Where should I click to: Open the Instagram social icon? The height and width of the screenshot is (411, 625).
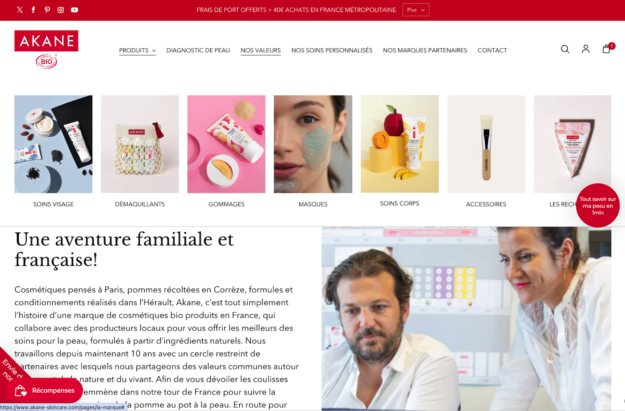[x=61, y=10]
